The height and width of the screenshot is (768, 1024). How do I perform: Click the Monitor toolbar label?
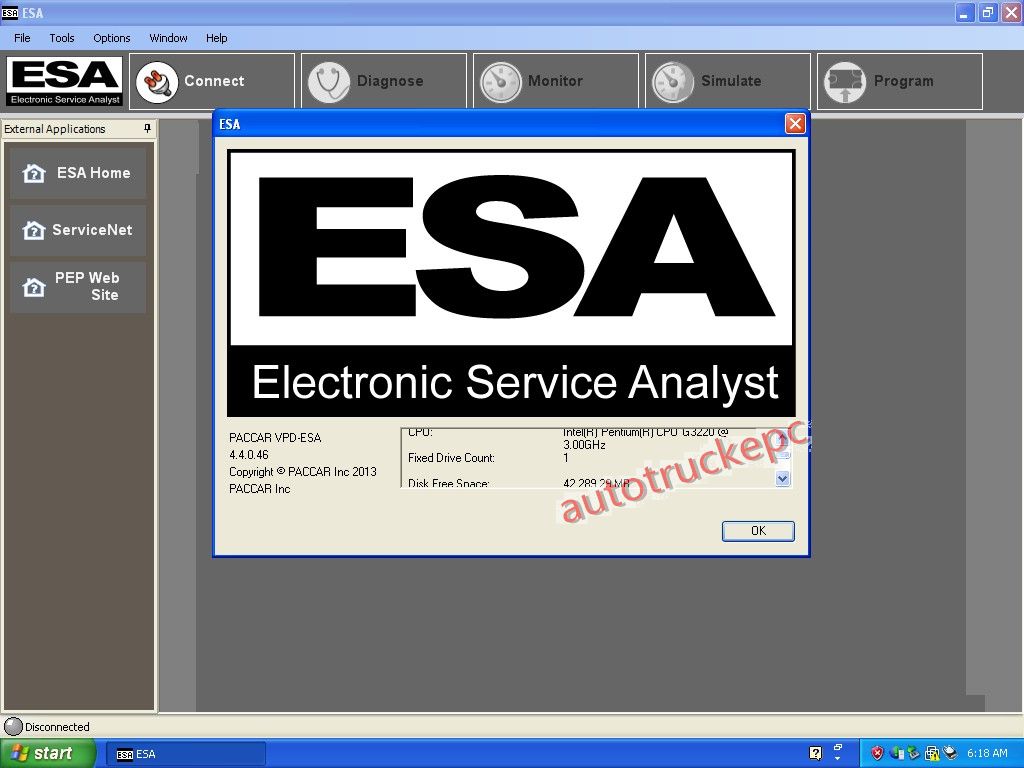555,81
